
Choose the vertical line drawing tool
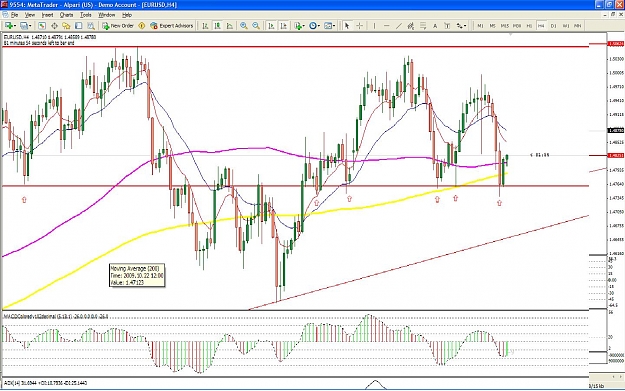[x=374, y=26]
